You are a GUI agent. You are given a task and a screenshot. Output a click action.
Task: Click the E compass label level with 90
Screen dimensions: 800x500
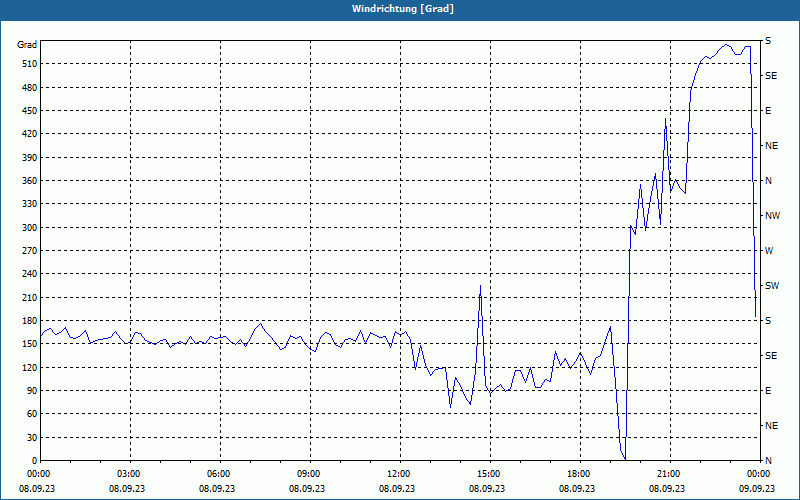[768, 390]
